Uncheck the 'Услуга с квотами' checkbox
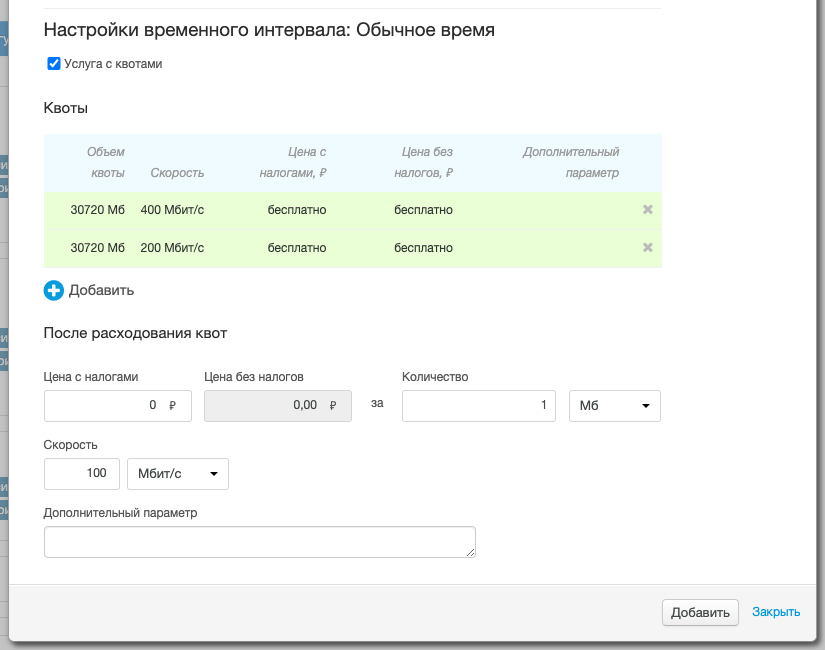 (x=54, y=64)
